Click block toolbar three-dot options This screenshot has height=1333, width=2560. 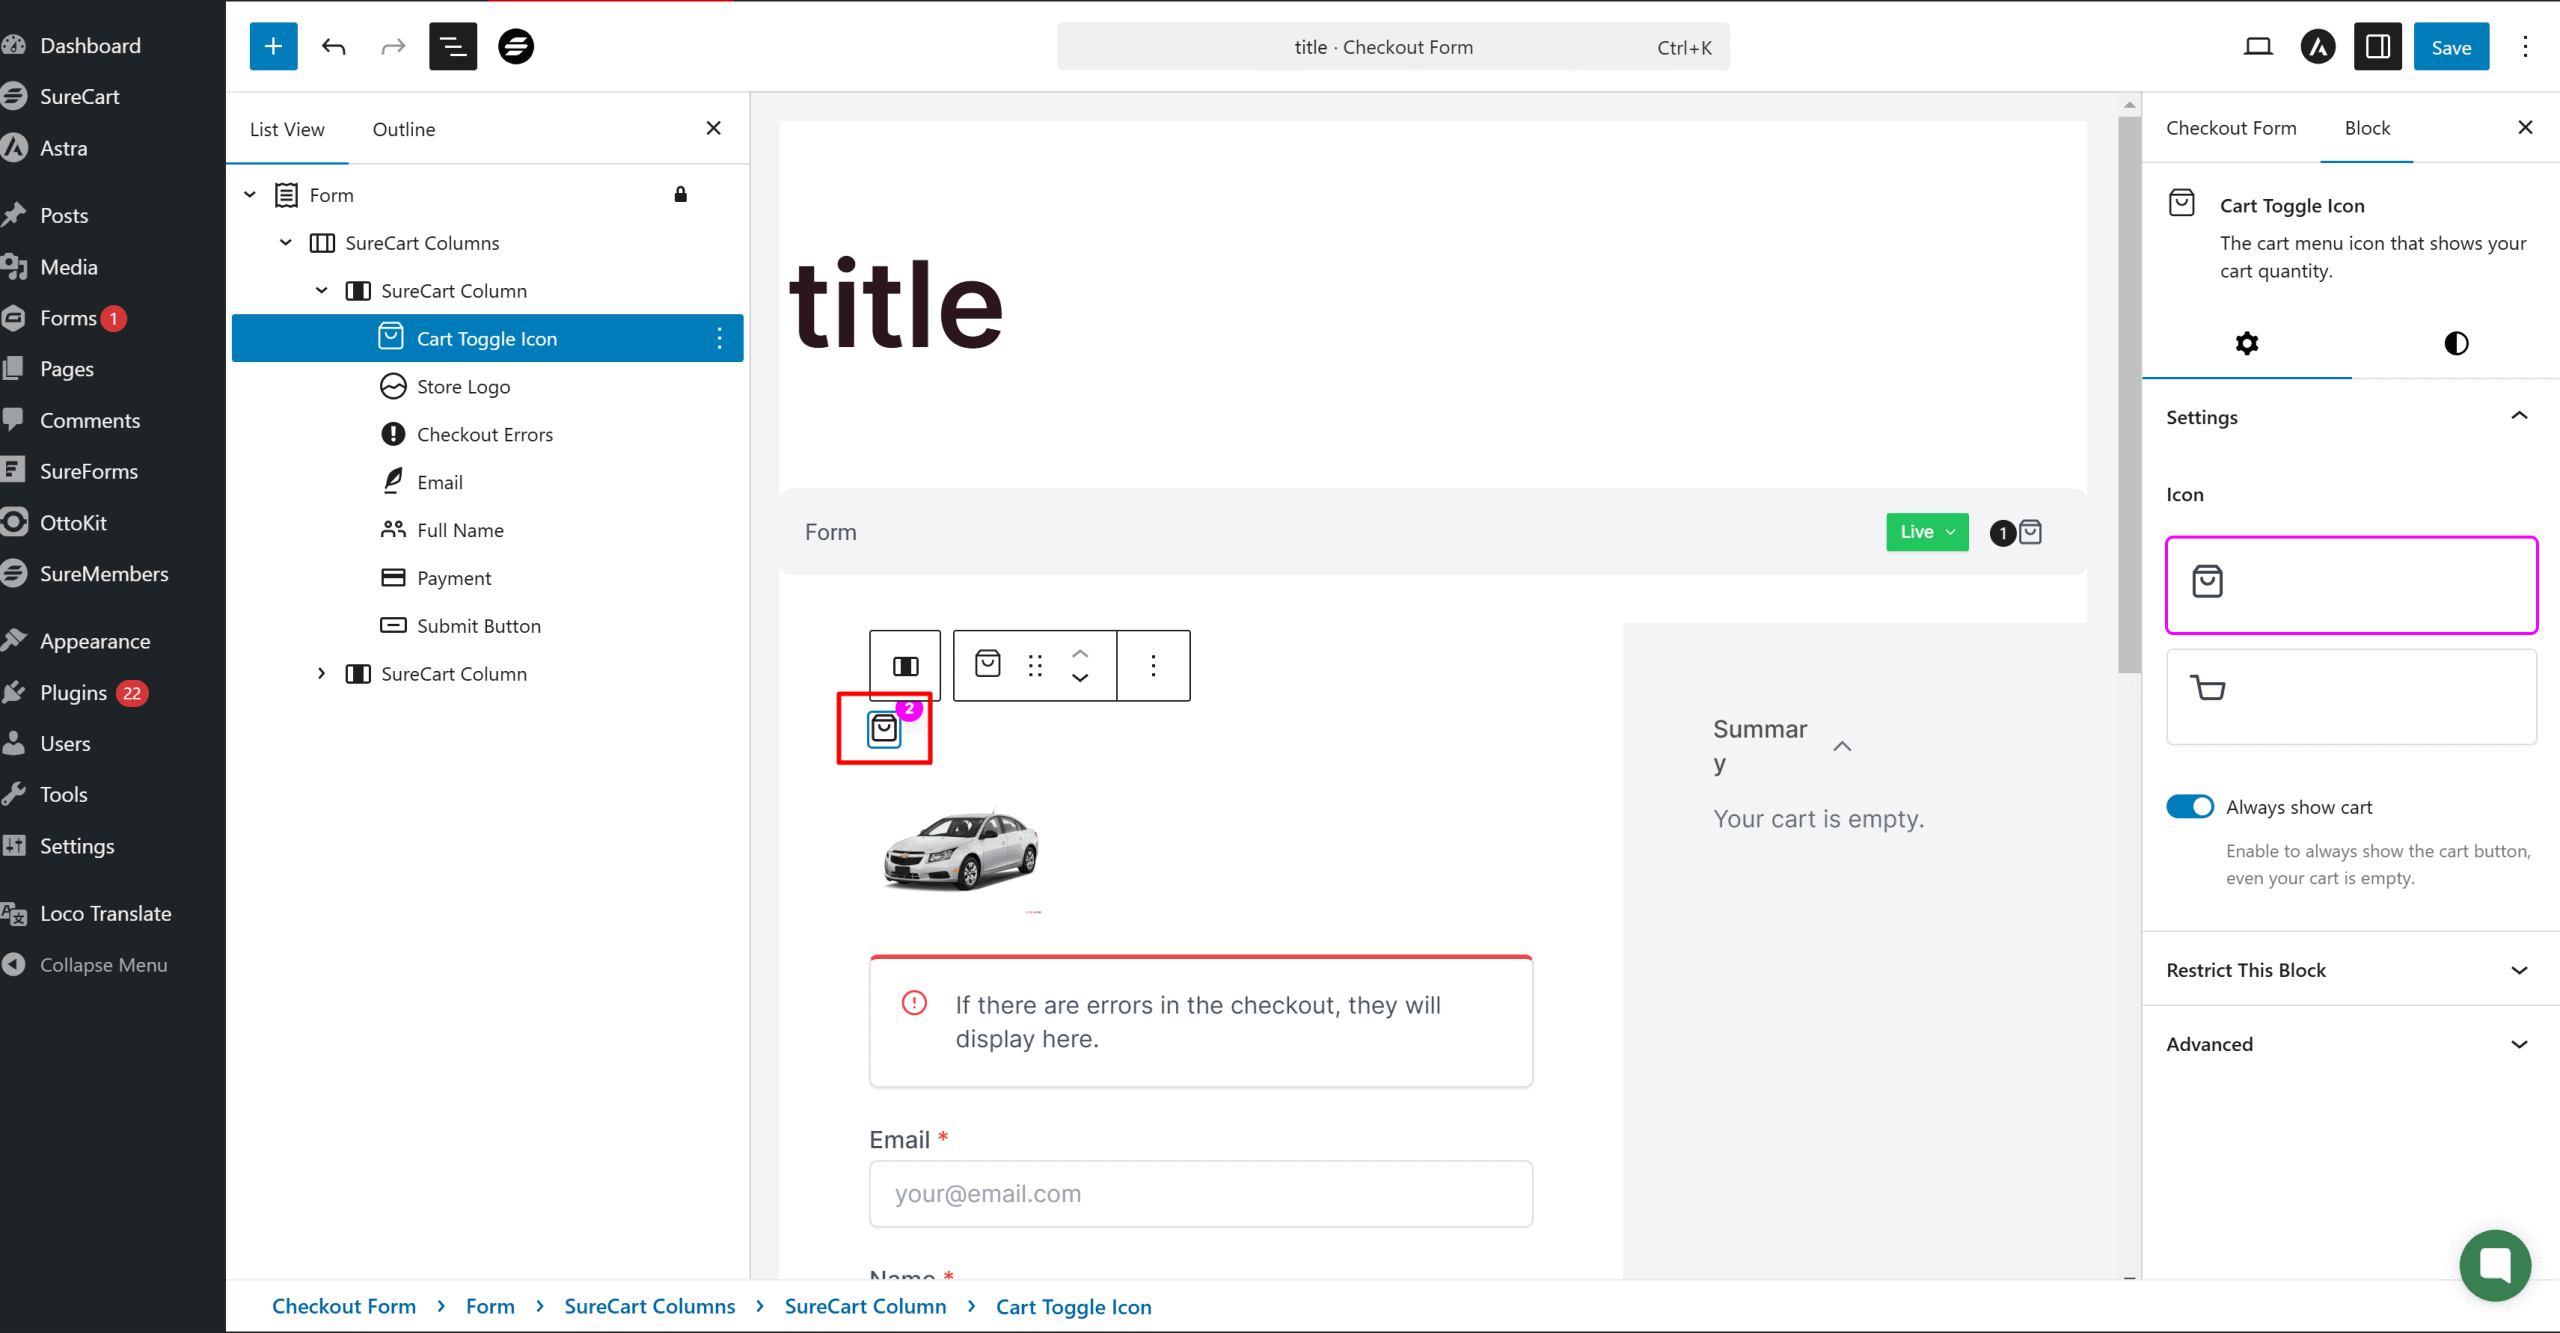(x=1153, y=666)
